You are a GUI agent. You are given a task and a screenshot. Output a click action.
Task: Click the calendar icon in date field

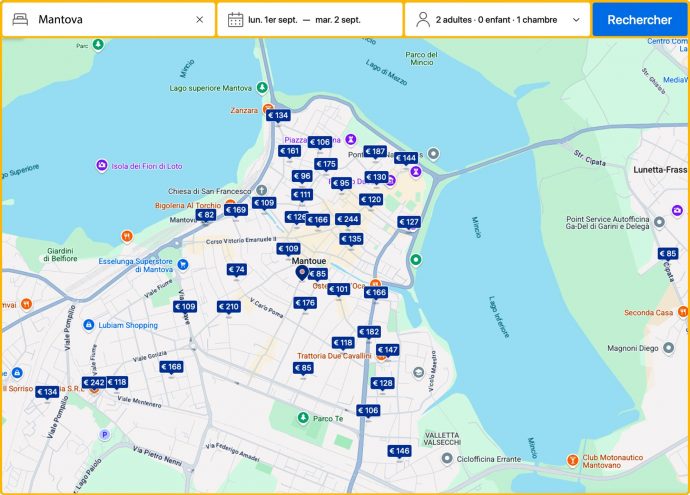click(x=236, y=19)
